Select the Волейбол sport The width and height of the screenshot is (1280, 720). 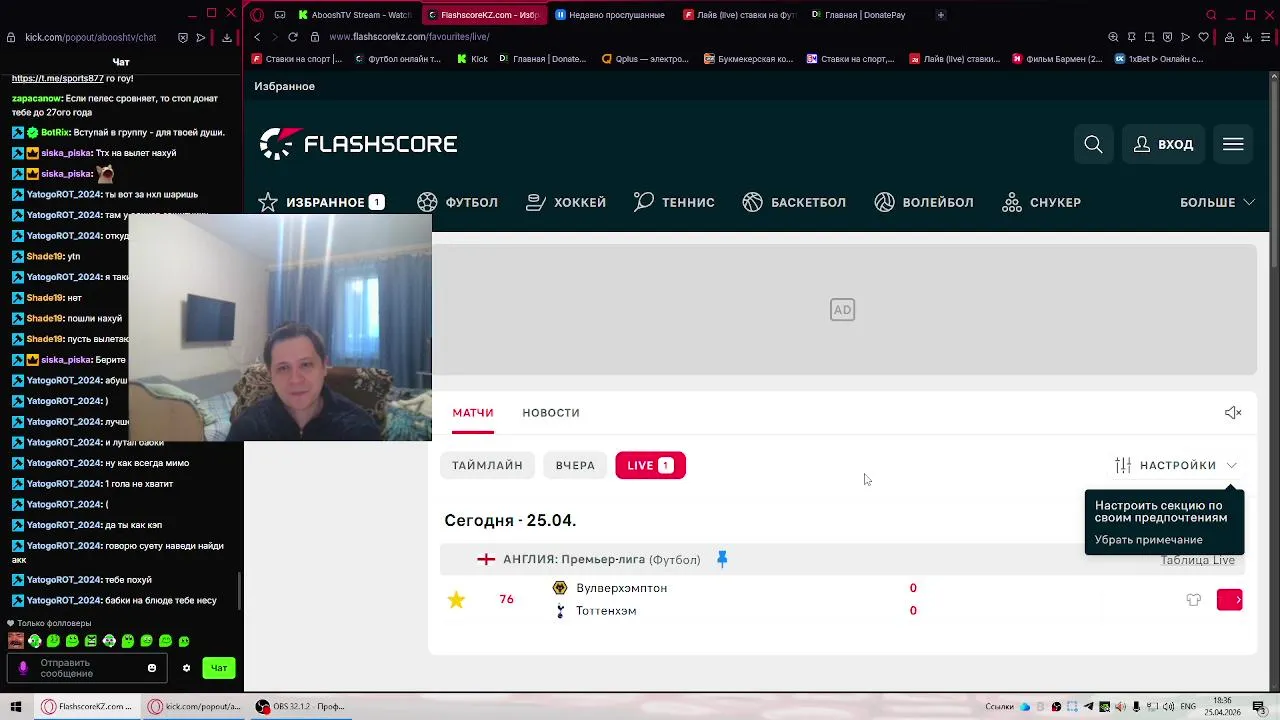pos(924,202)
